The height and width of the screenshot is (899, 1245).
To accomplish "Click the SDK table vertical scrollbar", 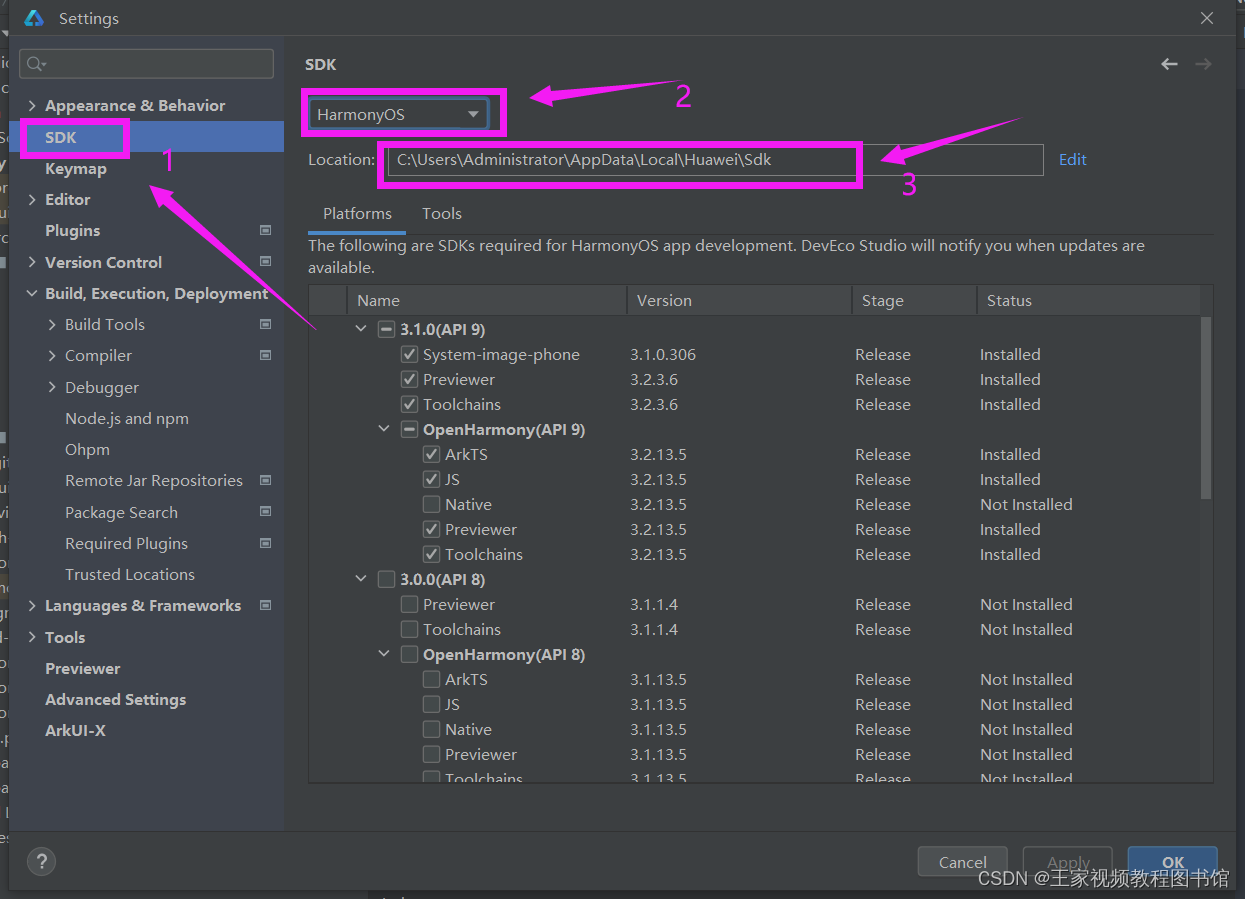I will 1206,407.
